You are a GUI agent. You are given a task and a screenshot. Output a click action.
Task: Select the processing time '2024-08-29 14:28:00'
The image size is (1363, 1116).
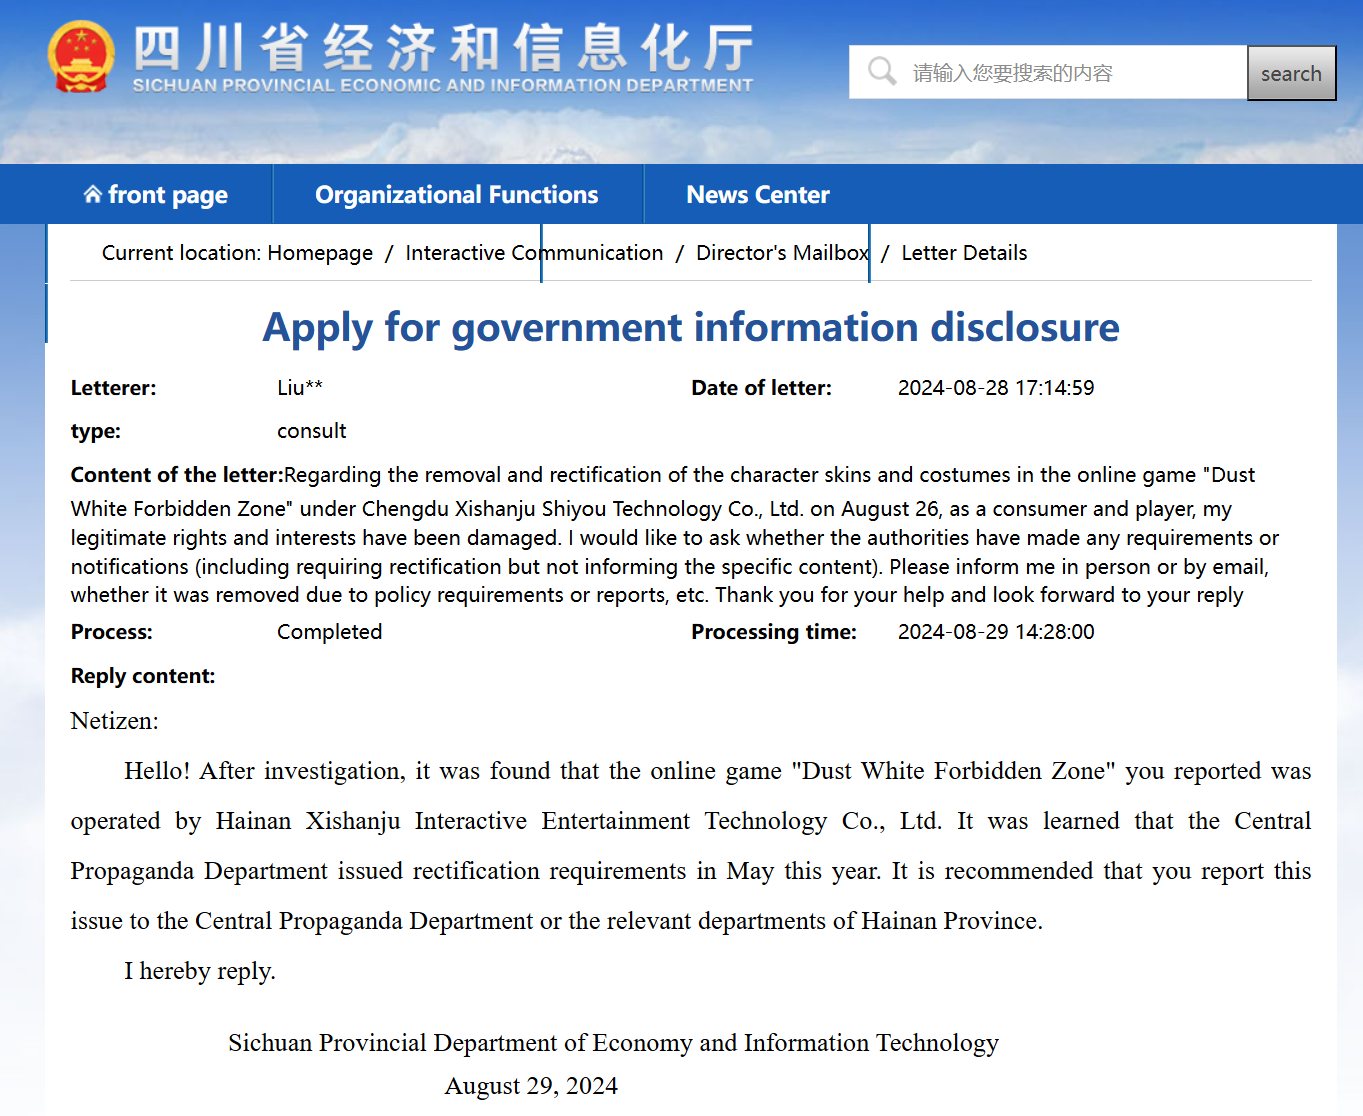996,632
